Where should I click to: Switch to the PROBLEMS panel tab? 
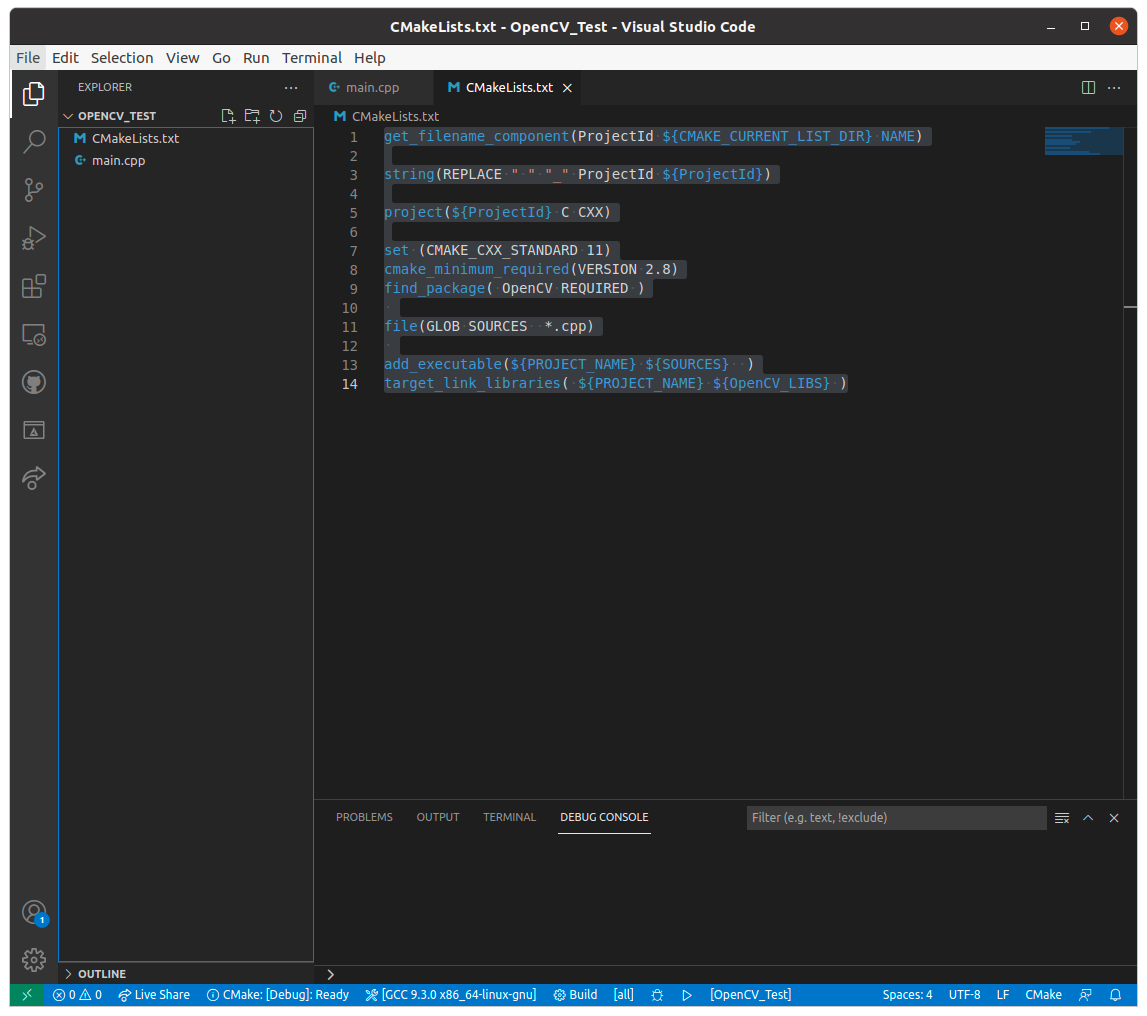coord(364,817)
